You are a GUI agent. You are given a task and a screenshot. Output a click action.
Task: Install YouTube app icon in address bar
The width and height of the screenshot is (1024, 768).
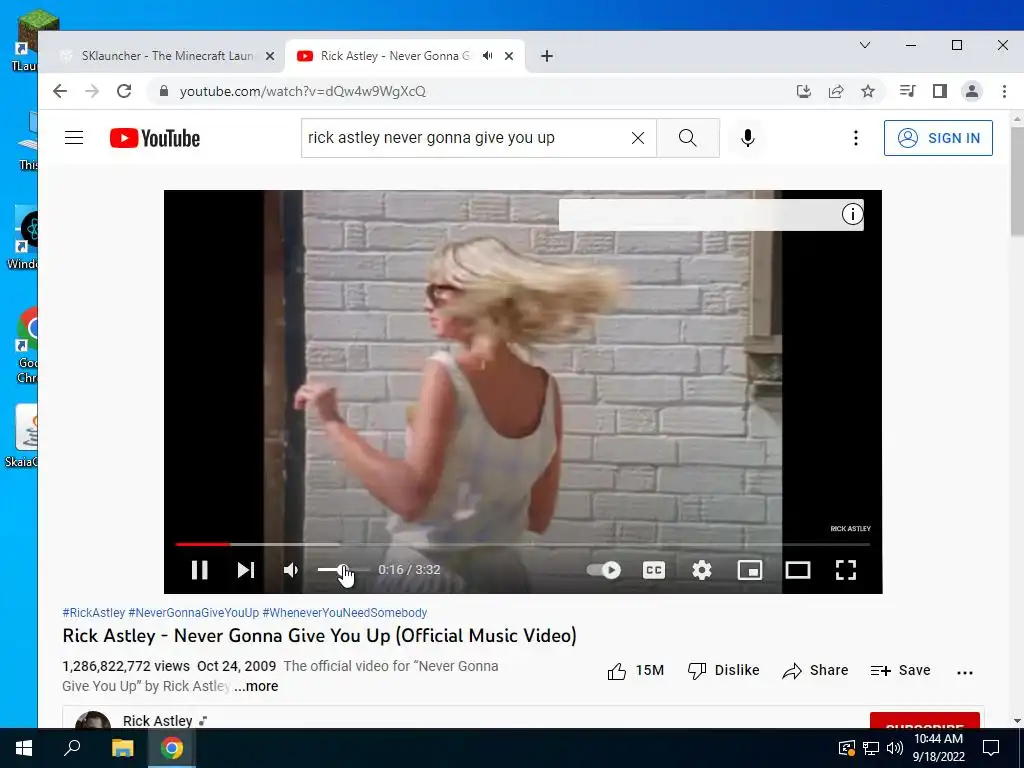(804, 91)
